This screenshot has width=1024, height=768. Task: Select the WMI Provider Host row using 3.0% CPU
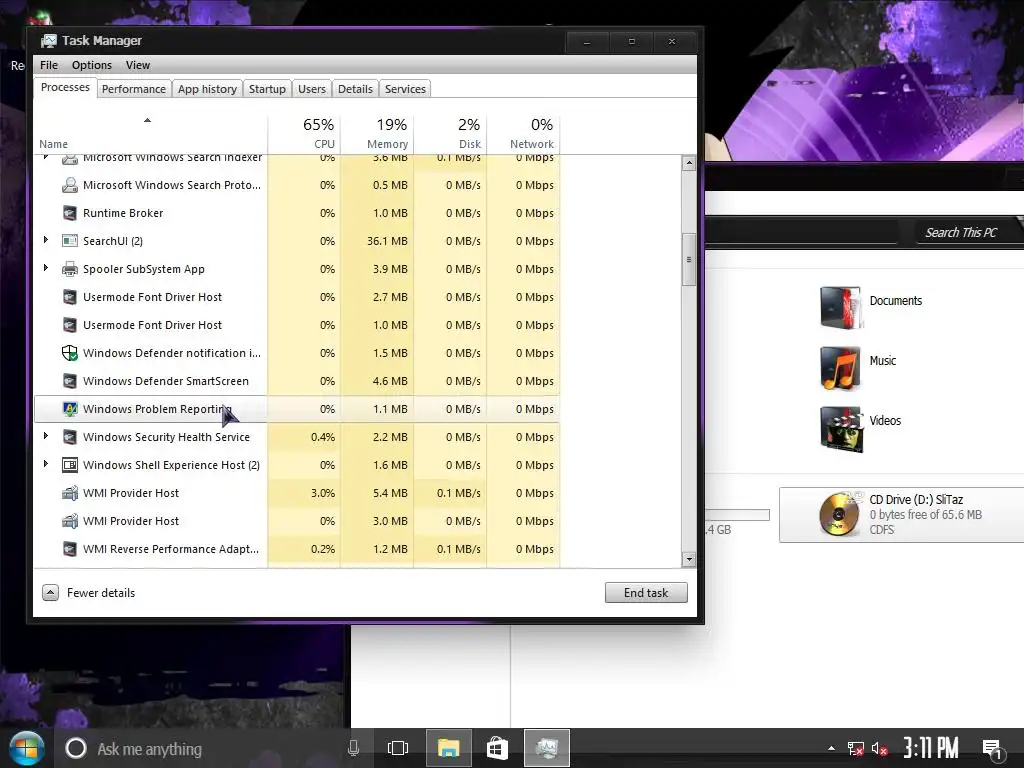coord(296,493)
